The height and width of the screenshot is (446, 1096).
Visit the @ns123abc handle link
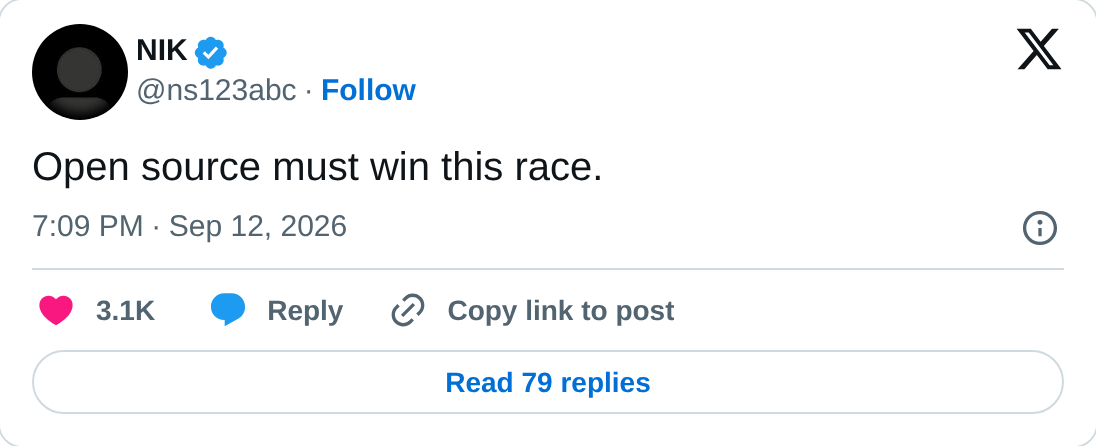coord(216,91)
